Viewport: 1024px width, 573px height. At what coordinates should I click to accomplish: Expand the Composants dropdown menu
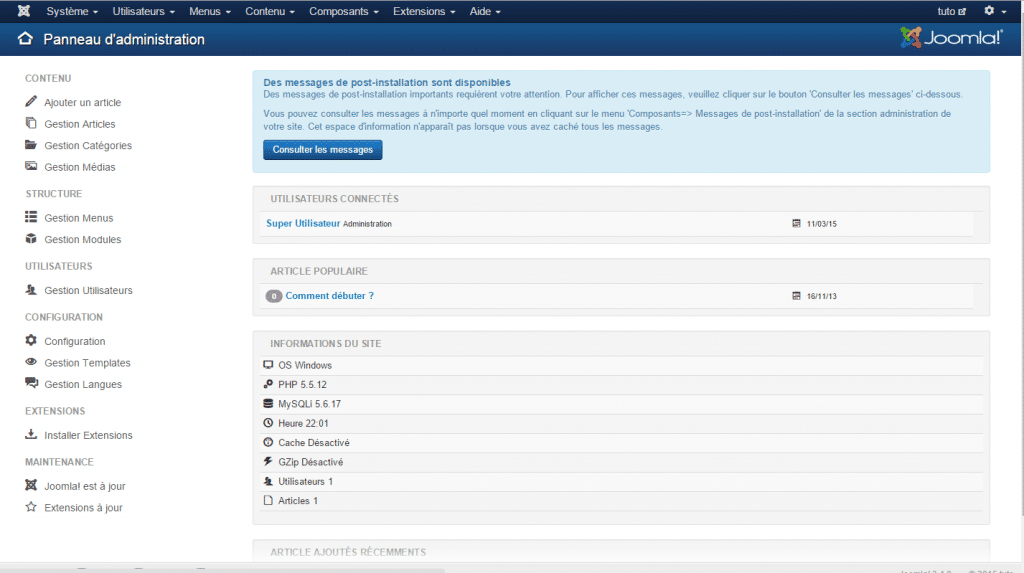344,12
